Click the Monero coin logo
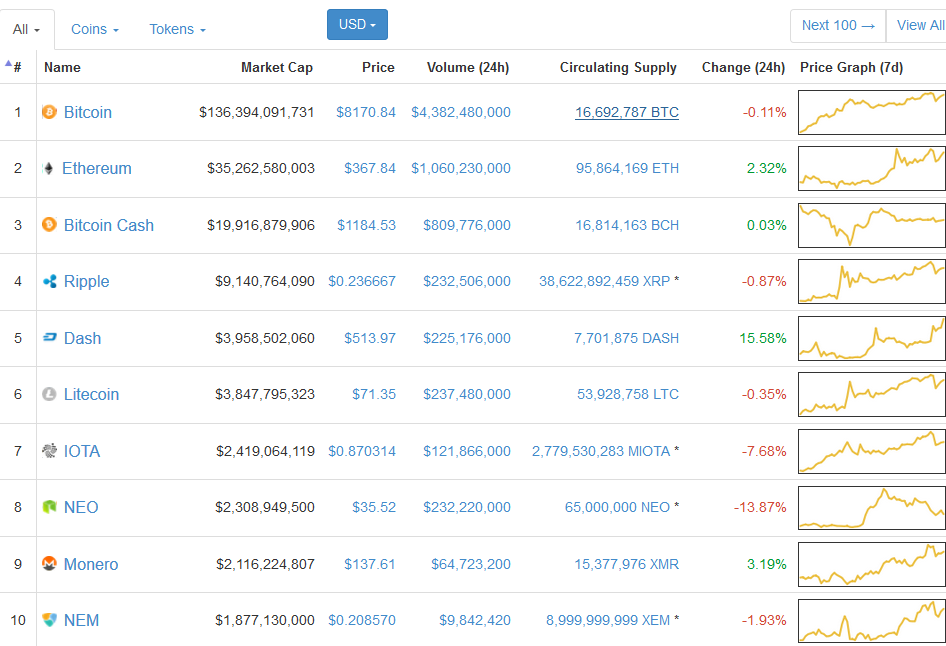The width and height of the screenshot is (946, 646). pos(48,564)
